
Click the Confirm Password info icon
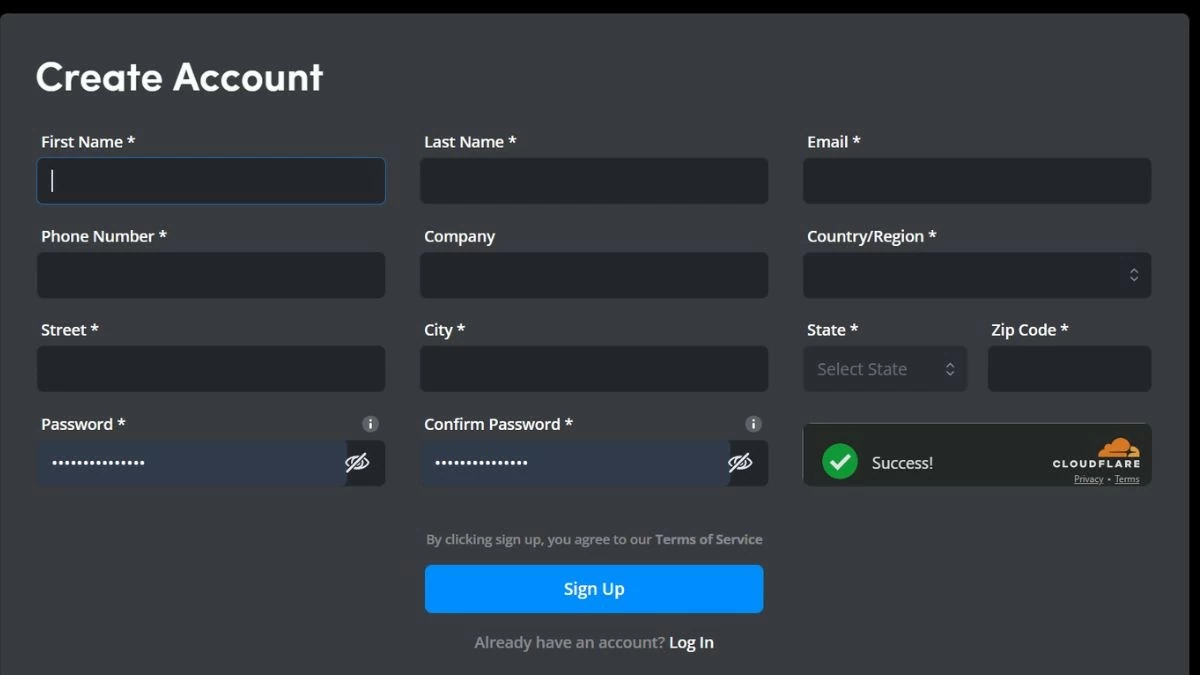[x=753, y=424]
